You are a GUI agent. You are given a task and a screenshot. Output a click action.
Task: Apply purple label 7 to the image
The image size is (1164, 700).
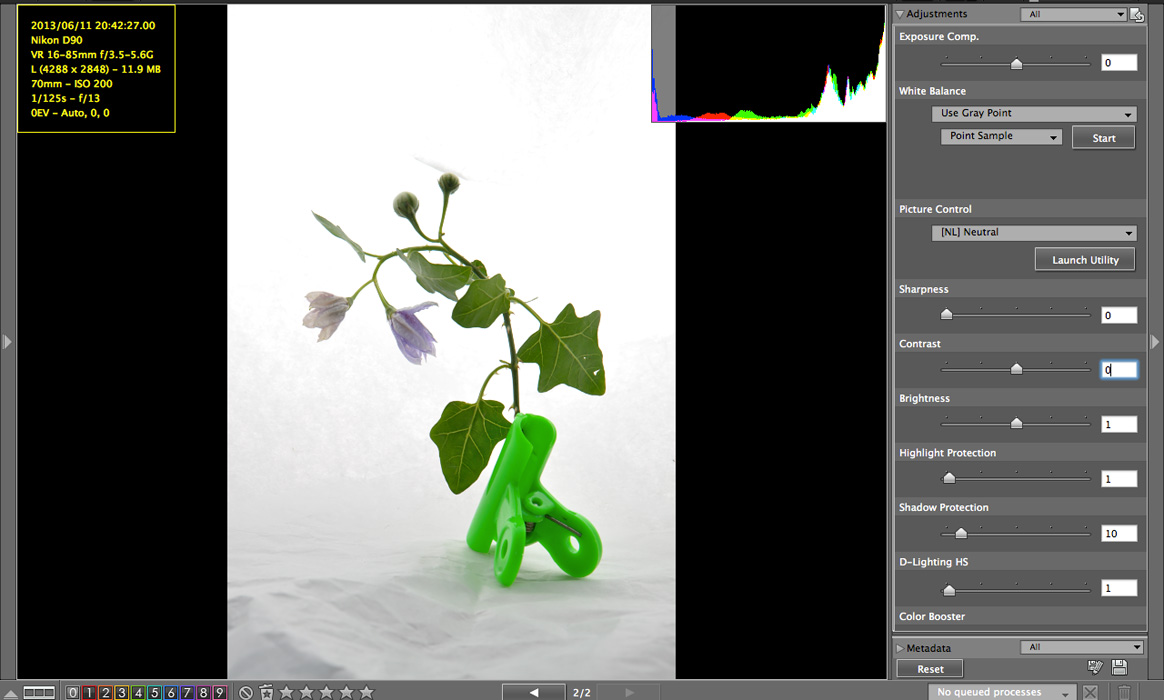(187, 692)
